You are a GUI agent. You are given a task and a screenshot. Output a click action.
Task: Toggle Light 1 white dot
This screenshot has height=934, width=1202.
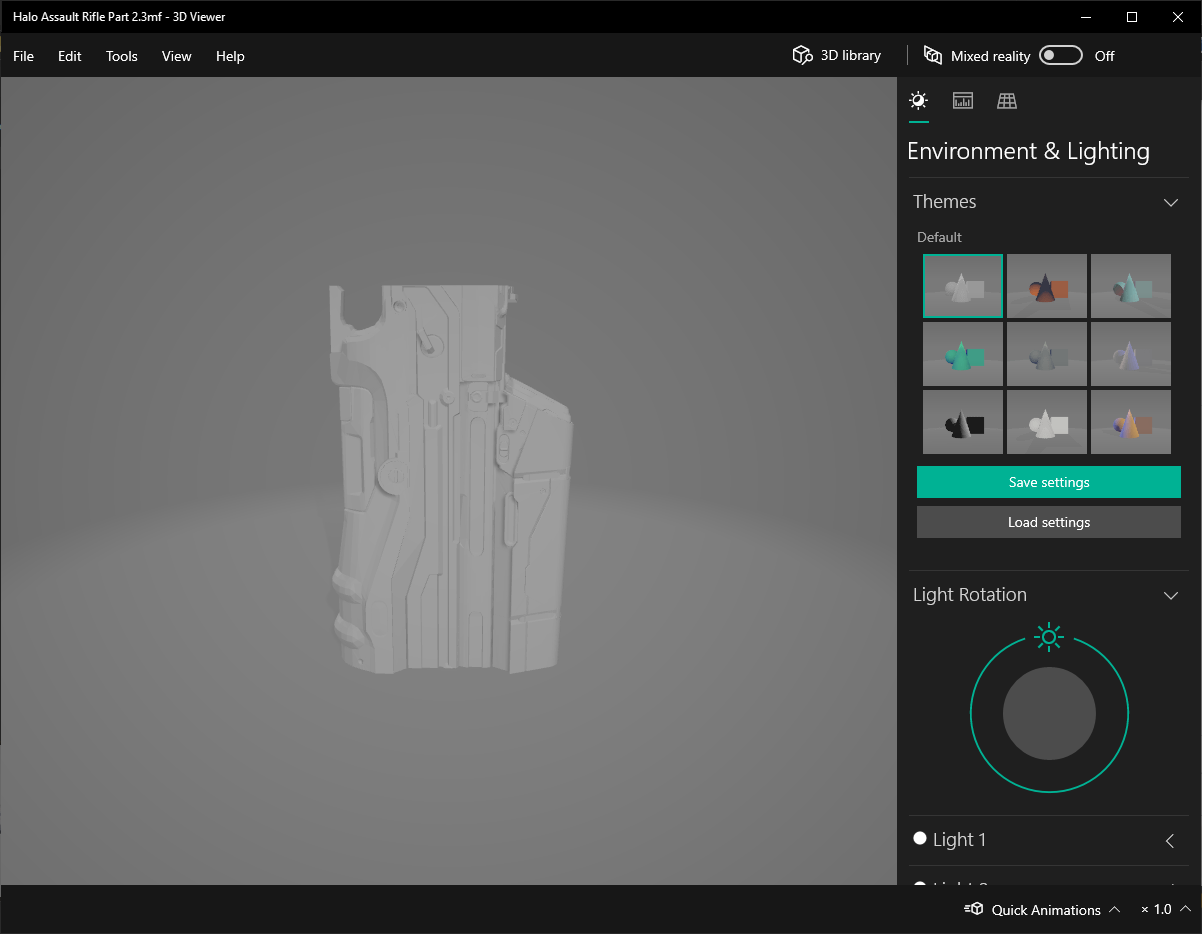[920, 838]
